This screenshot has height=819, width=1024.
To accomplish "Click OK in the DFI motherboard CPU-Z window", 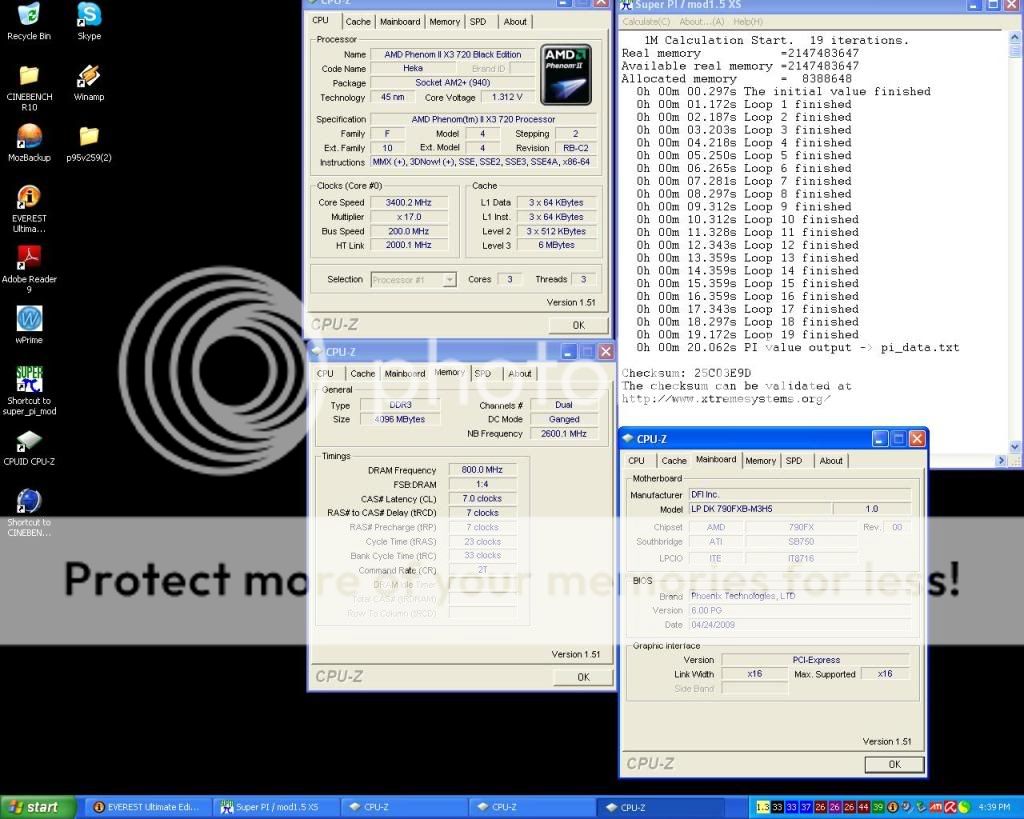I will (894, 764).
